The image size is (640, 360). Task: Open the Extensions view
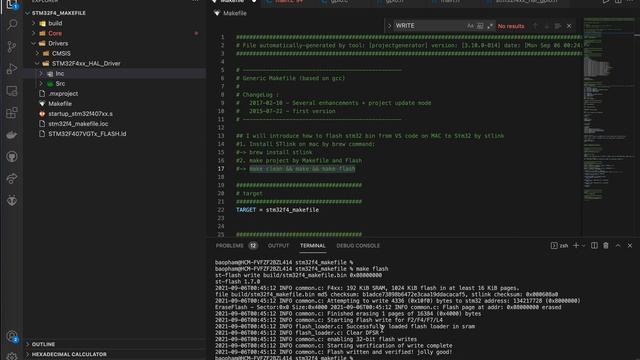coord(12,113)
